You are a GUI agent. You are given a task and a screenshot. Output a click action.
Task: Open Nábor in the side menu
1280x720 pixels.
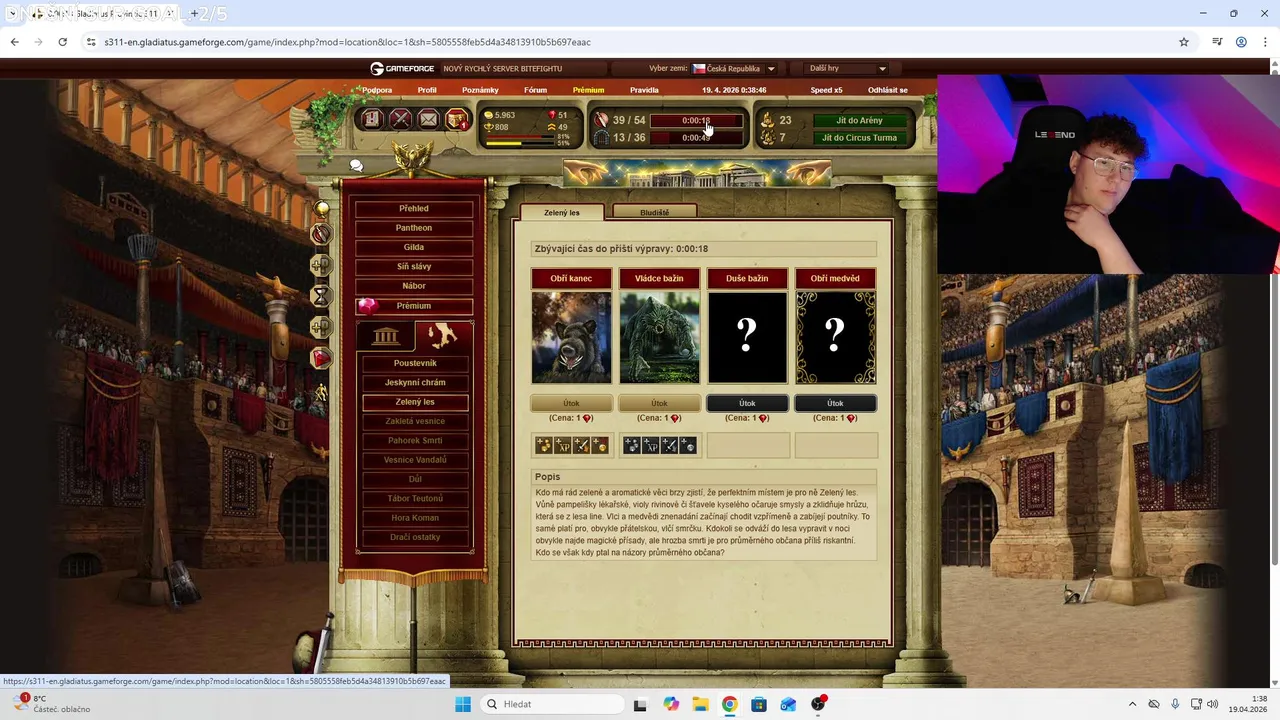(x=414, y=286)
